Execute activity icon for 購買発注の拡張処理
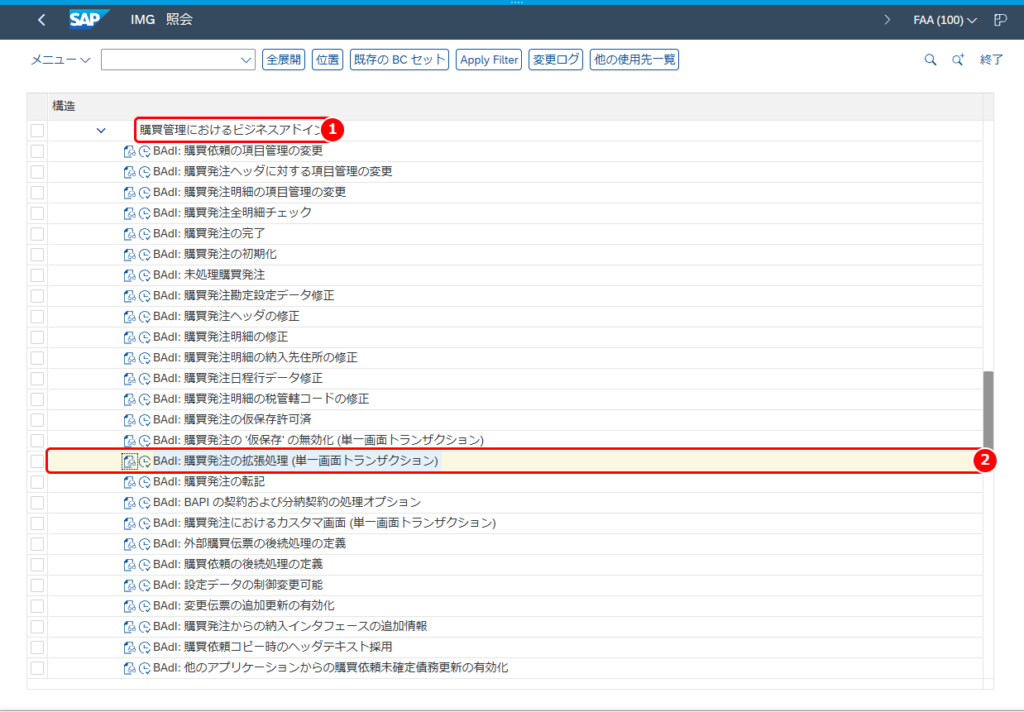Viewport: 1024px width, 712px height. tap(144, 461)
